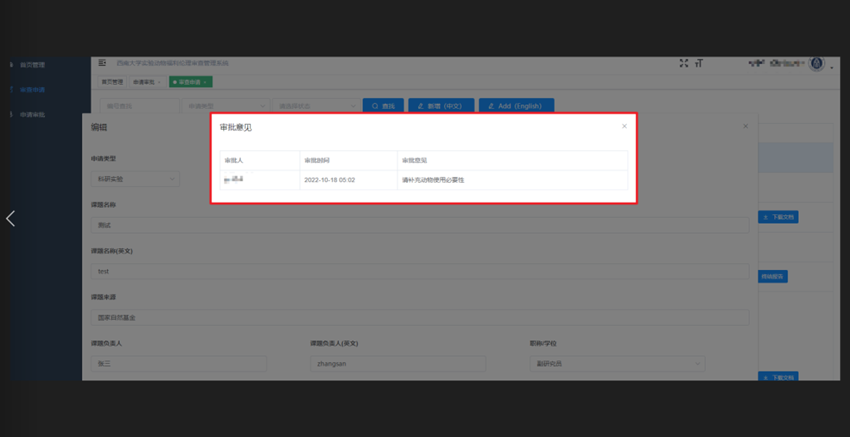Click the blurred username in the header

click(x=777, y=63)
